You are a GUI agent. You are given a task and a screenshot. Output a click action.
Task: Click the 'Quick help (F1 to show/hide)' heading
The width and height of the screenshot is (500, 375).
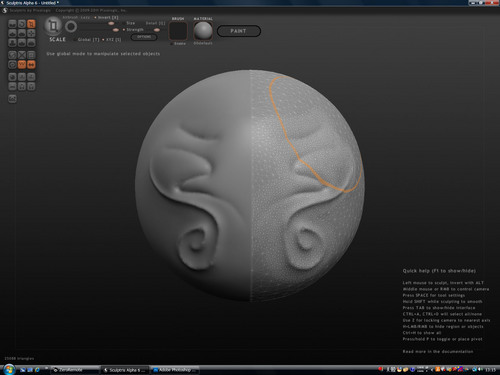pos(439,271)
